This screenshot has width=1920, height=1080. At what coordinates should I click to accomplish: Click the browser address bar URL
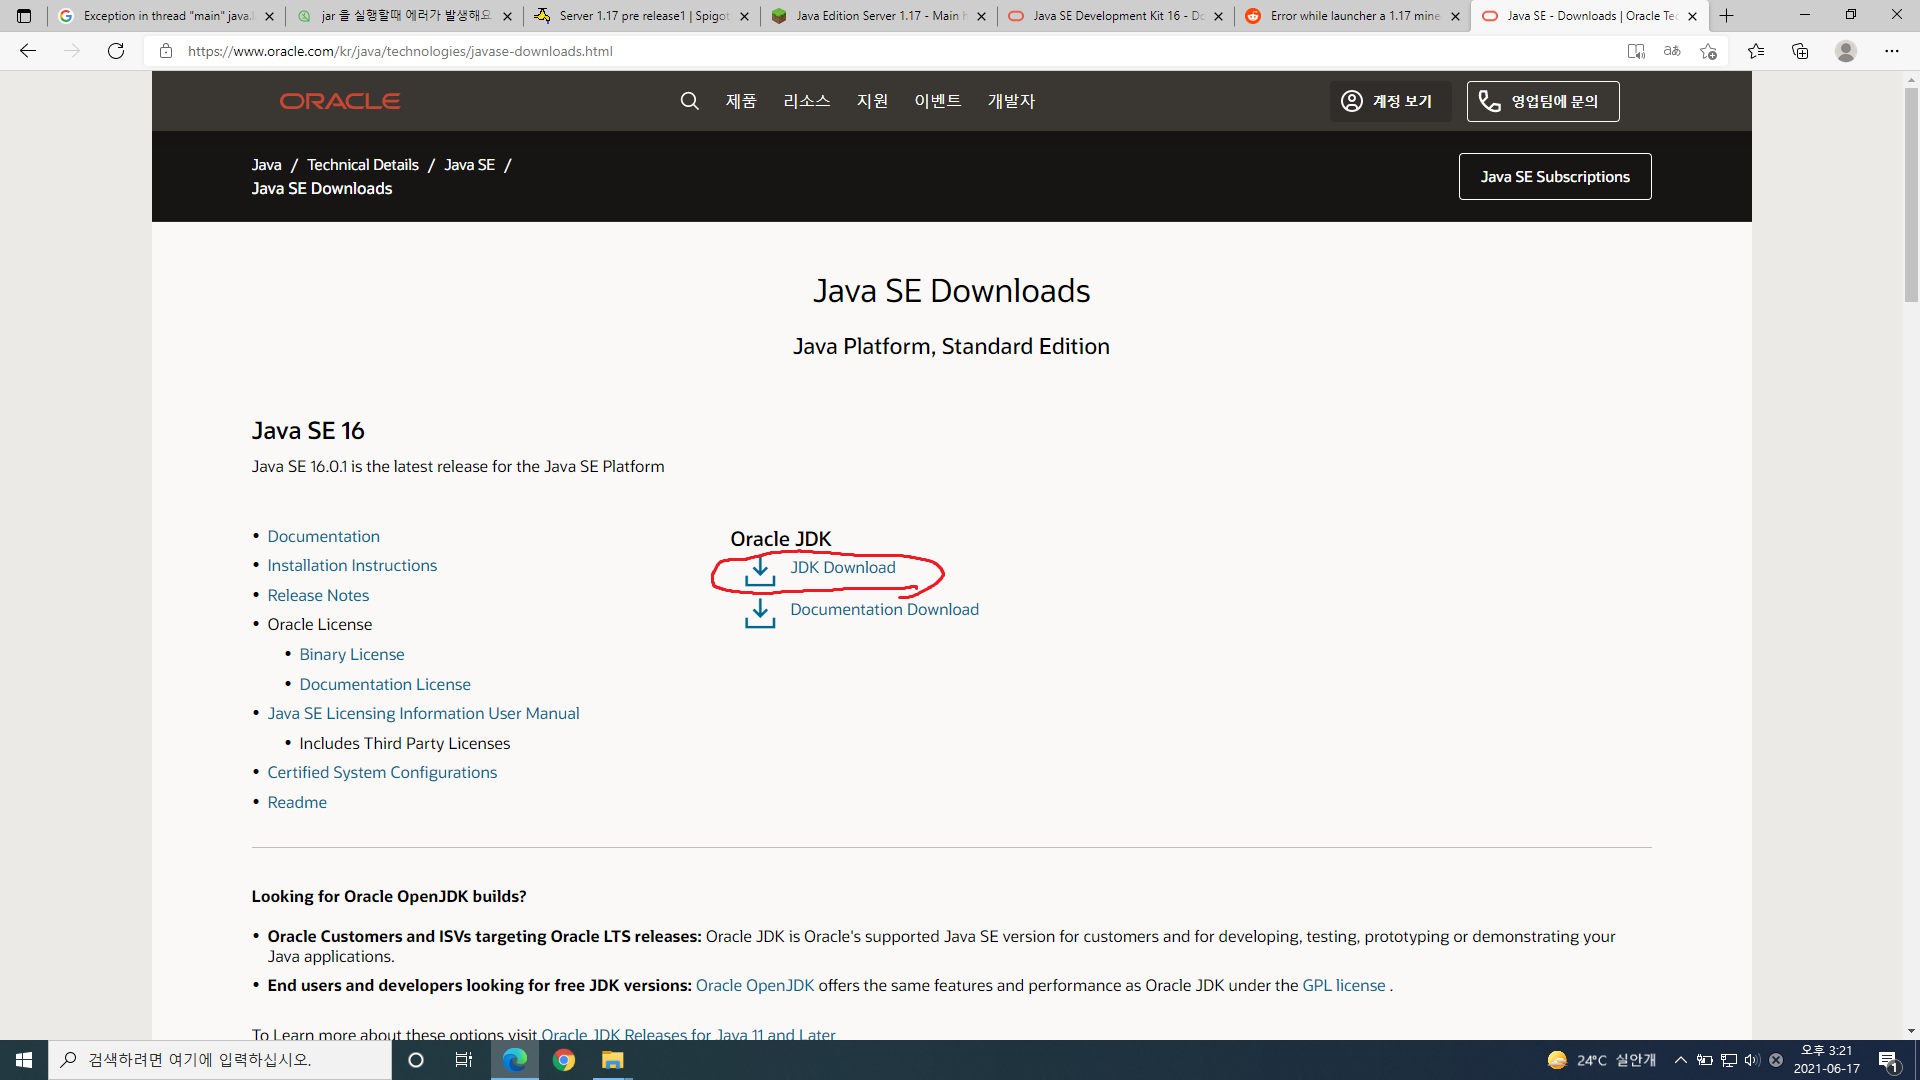[400, 51]
